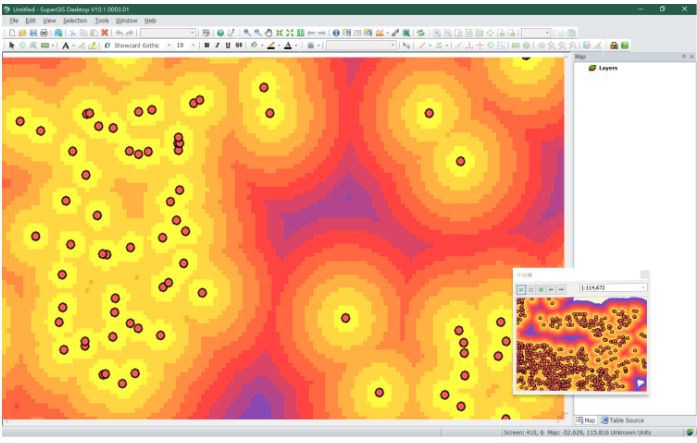Toggle Bold text formatting
This screenshot has width=697, height=443.
(x=206, y=45)
